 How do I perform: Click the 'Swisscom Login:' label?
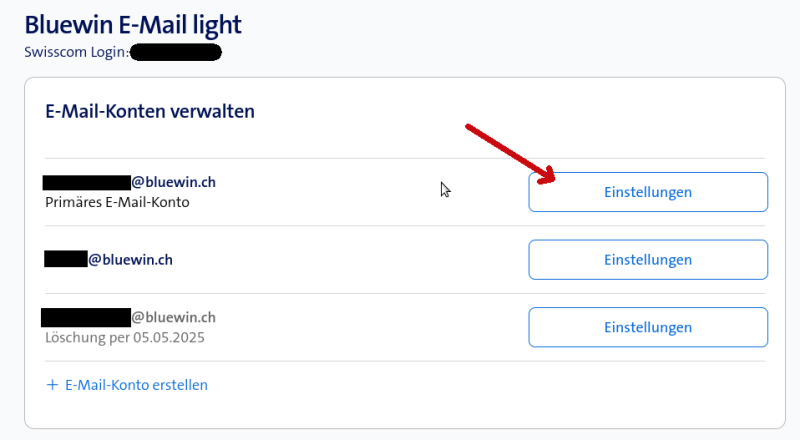tap(76, 51)
